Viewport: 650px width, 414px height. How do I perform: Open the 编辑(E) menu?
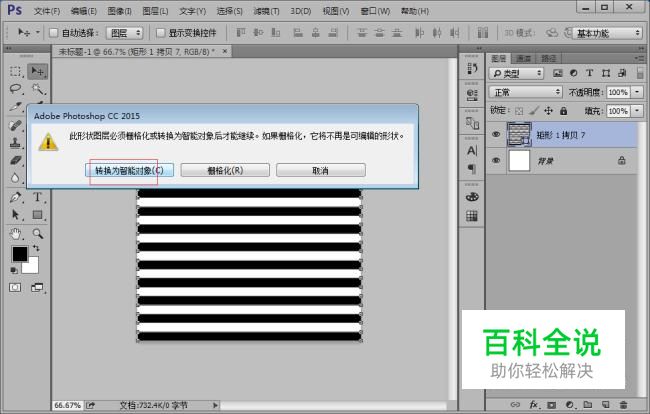point(83,11)
